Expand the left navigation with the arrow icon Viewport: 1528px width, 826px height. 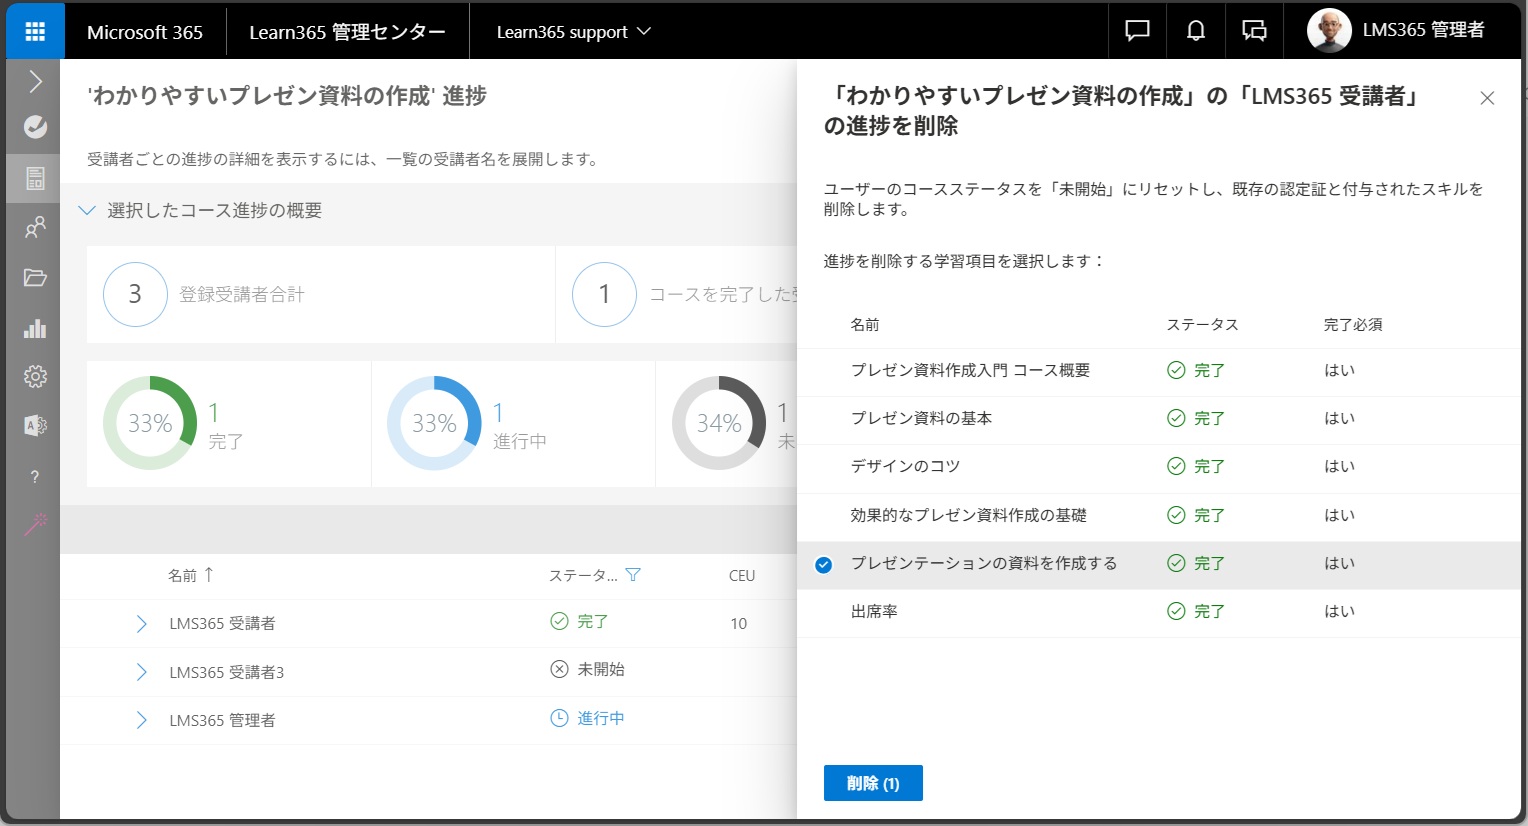(35, 81)
